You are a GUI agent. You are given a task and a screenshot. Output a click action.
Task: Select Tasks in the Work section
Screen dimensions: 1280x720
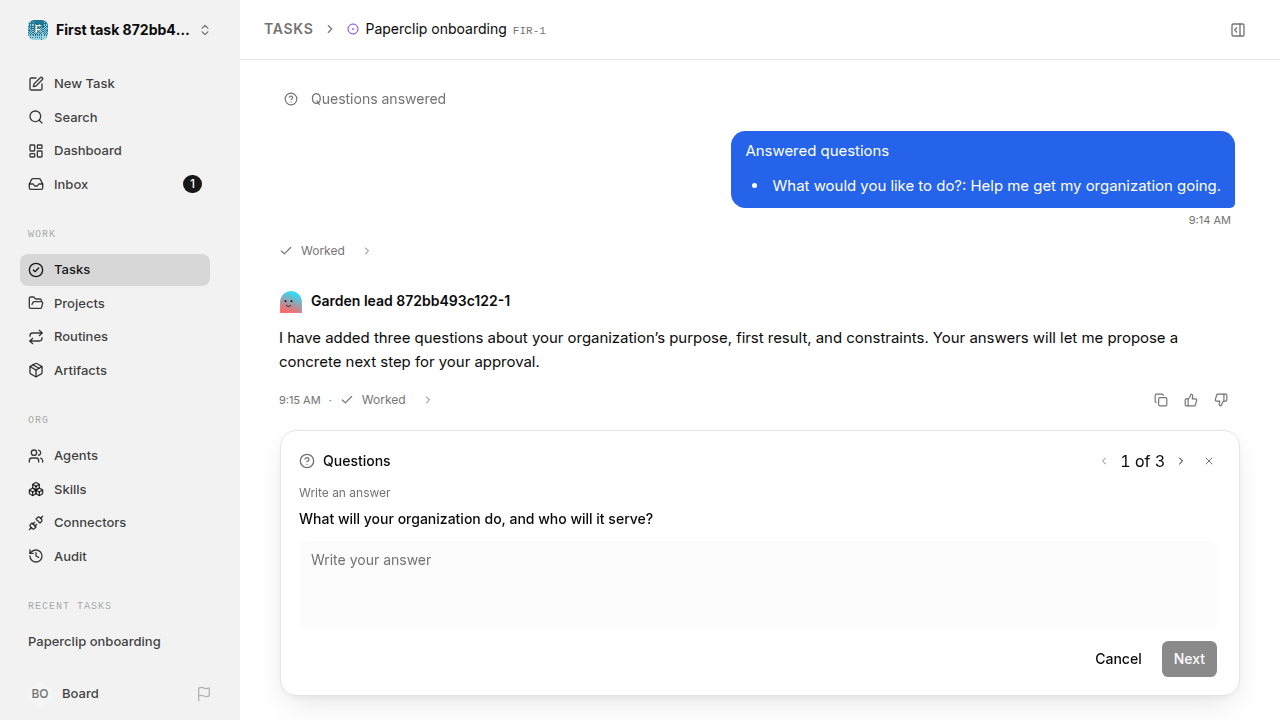[115, 270]
